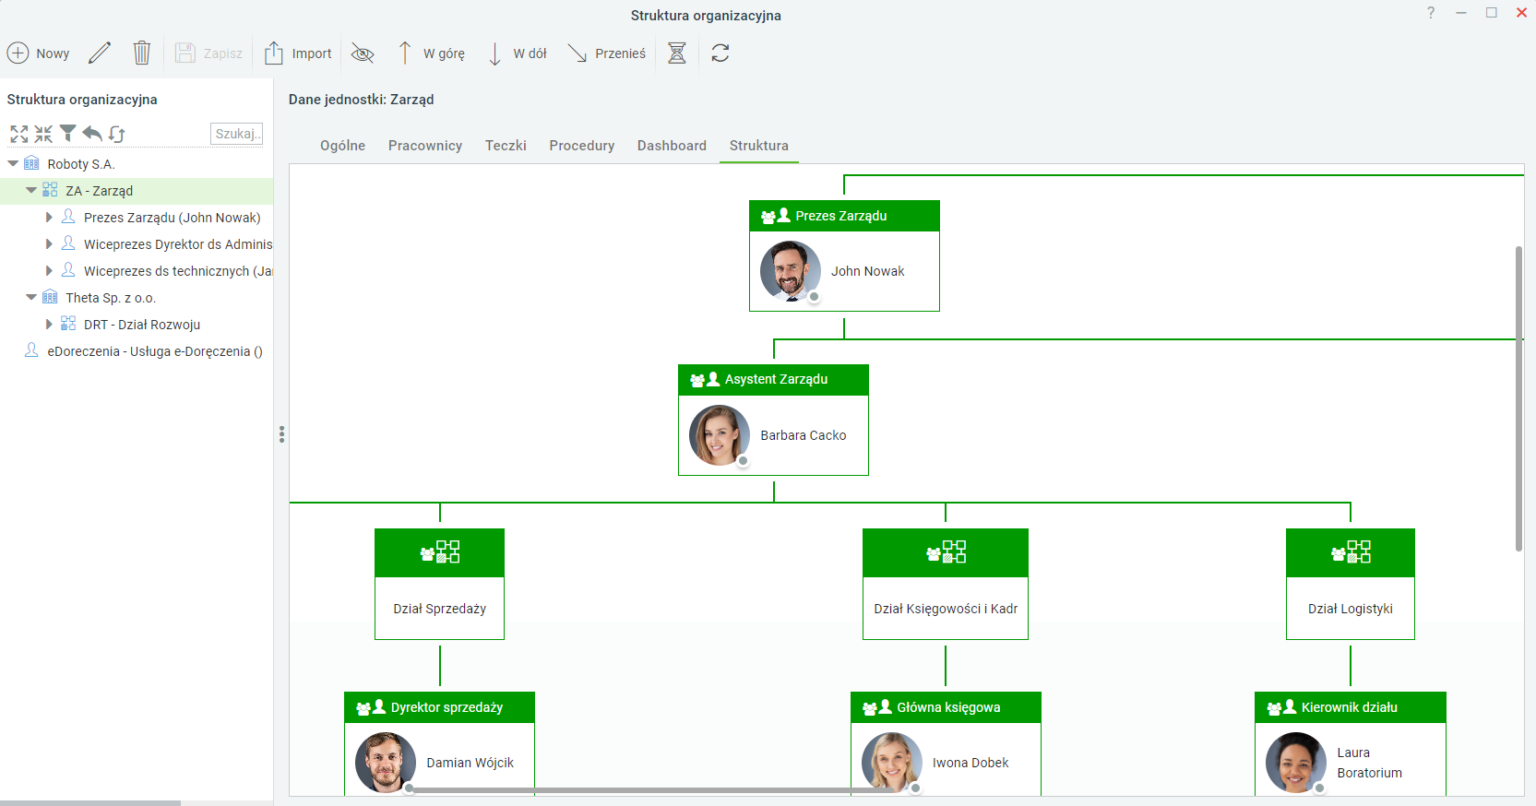This screenshot has height=806, width=1536.
Task: Select ZA - Zarząd tree item
Action: (x=99, y=191)
